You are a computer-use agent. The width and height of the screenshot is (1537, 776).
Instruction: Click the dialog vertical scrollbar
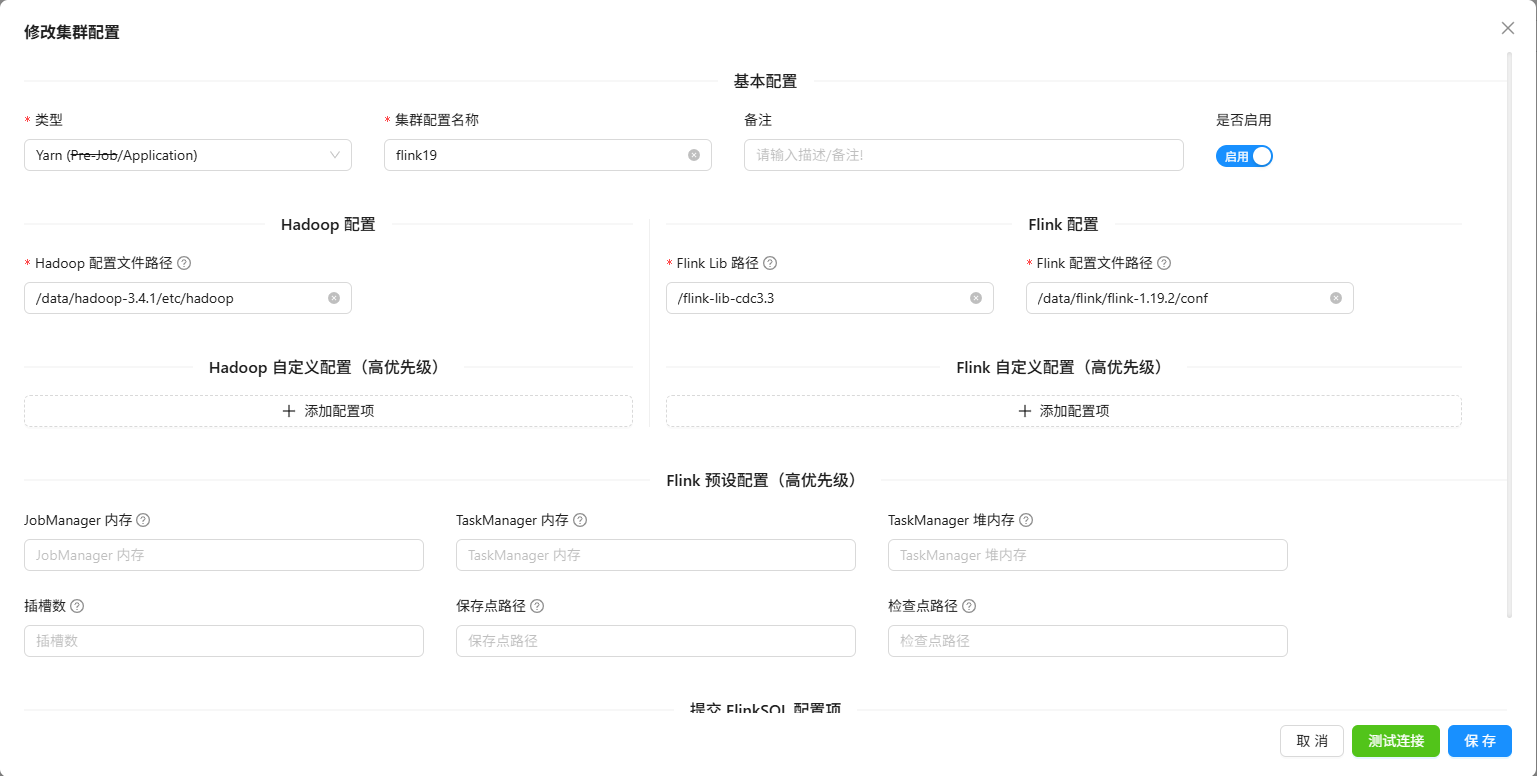tap(1510, 335)
